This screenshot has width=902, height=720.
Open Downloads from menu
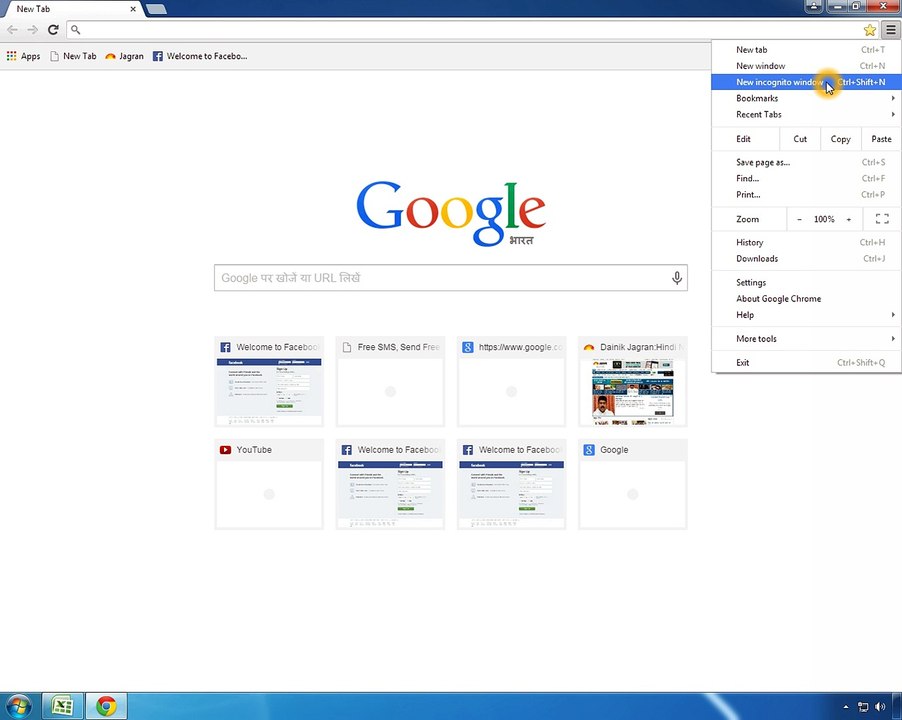806,259
